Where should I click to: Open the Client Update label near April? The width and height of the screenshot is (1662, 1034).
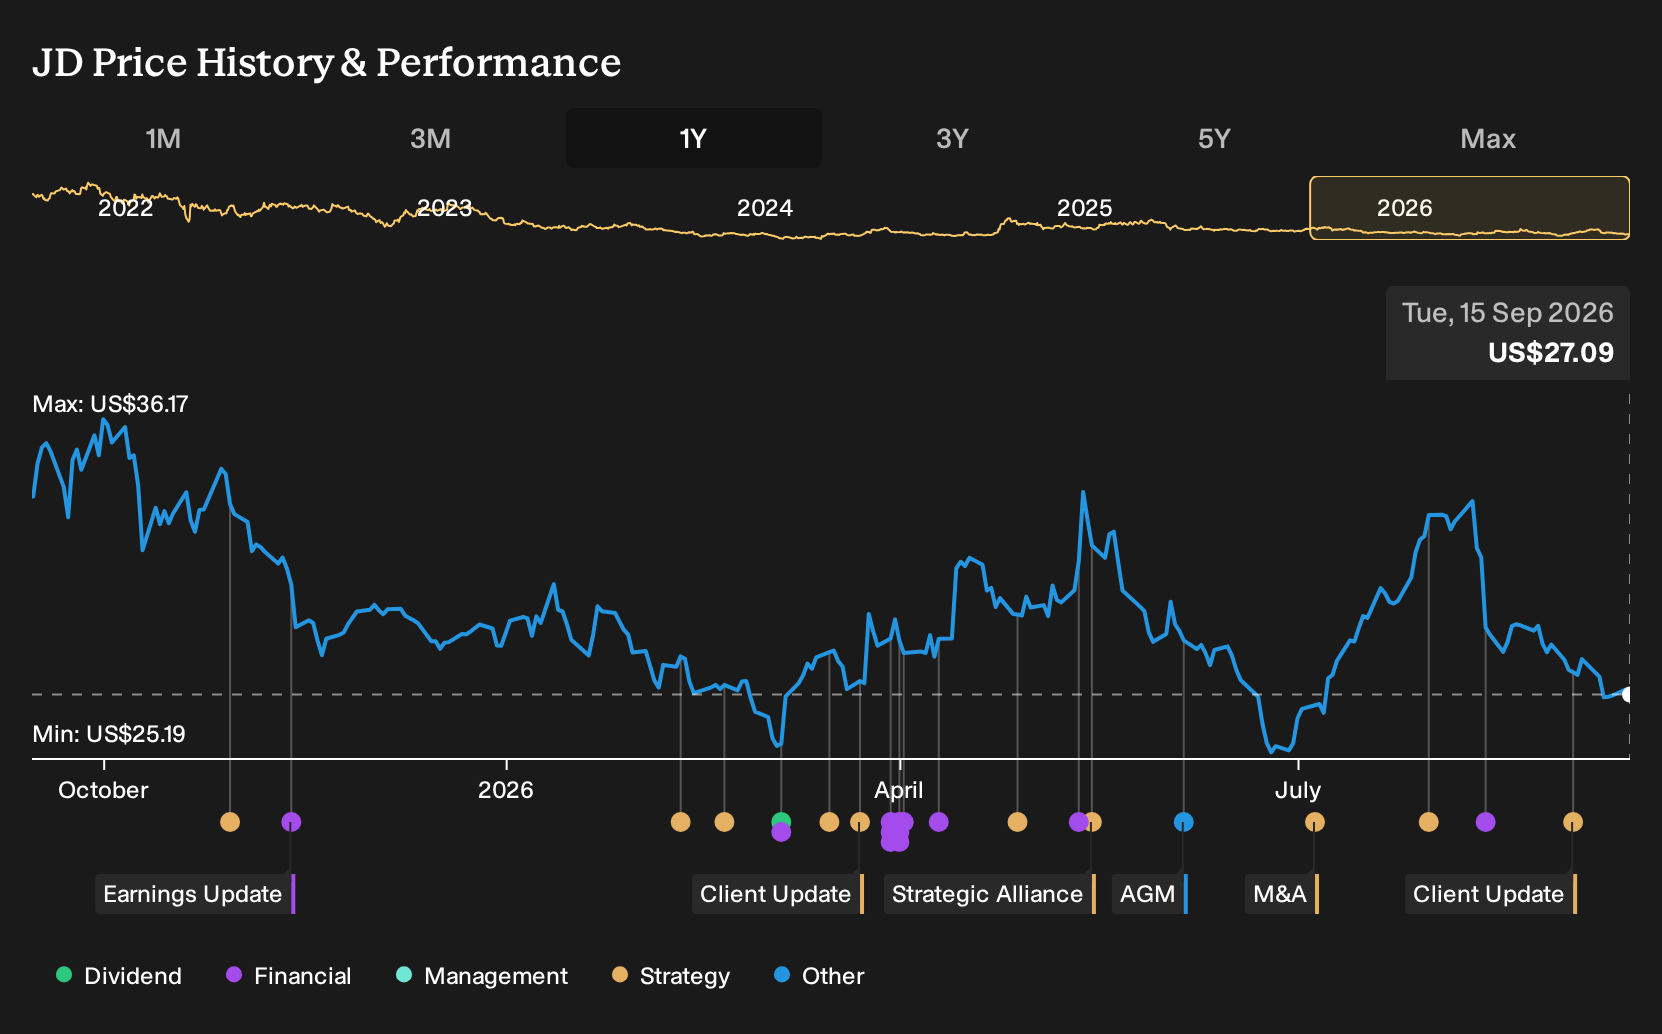778,894
